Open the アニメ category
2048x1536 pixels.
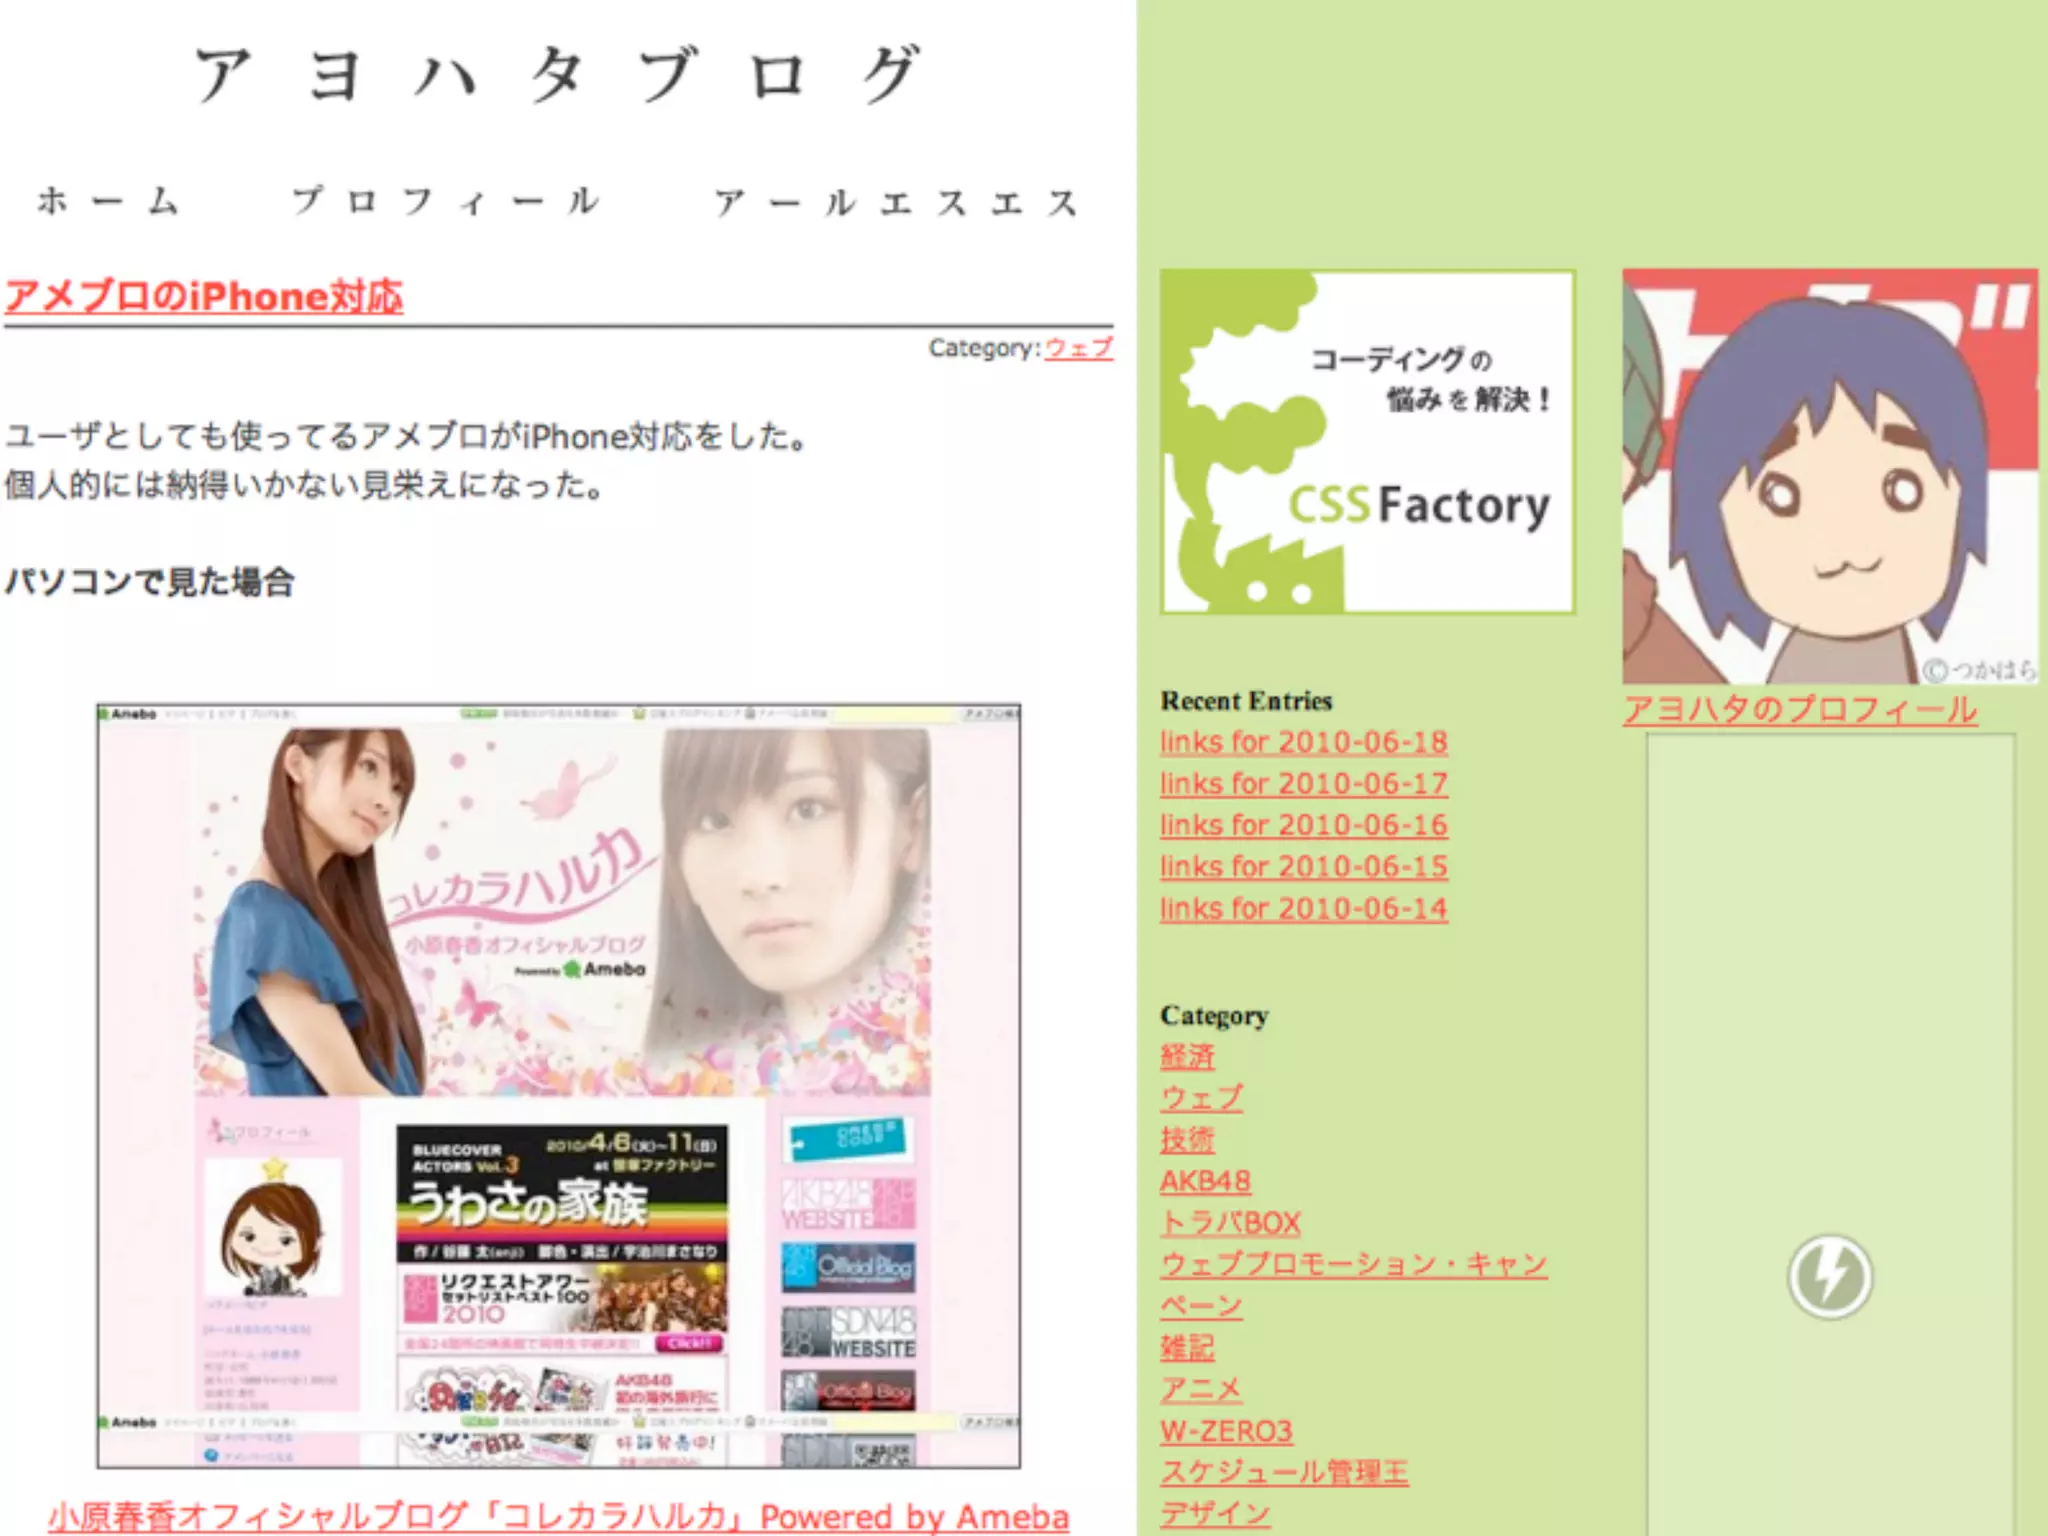click(x=1201, y=1390)
